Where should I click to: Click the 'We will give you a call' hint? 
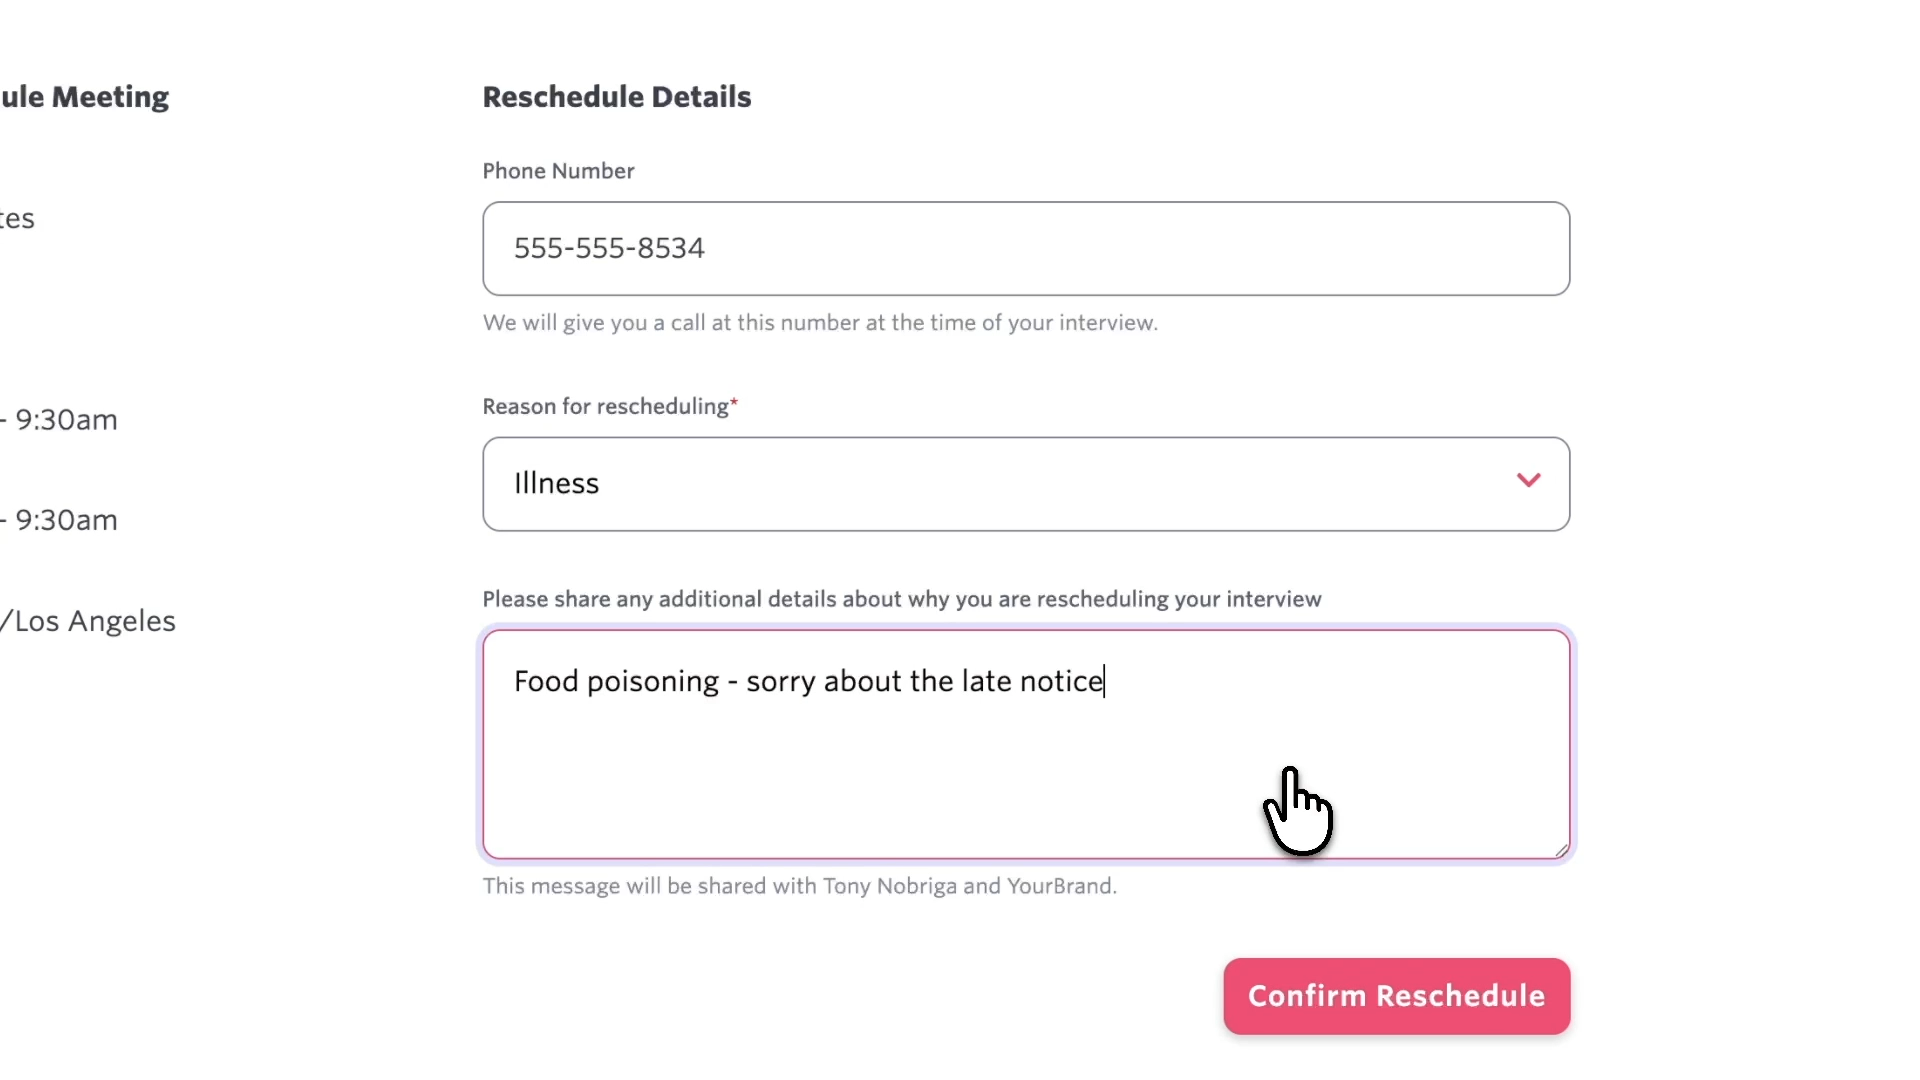[819, 323]
